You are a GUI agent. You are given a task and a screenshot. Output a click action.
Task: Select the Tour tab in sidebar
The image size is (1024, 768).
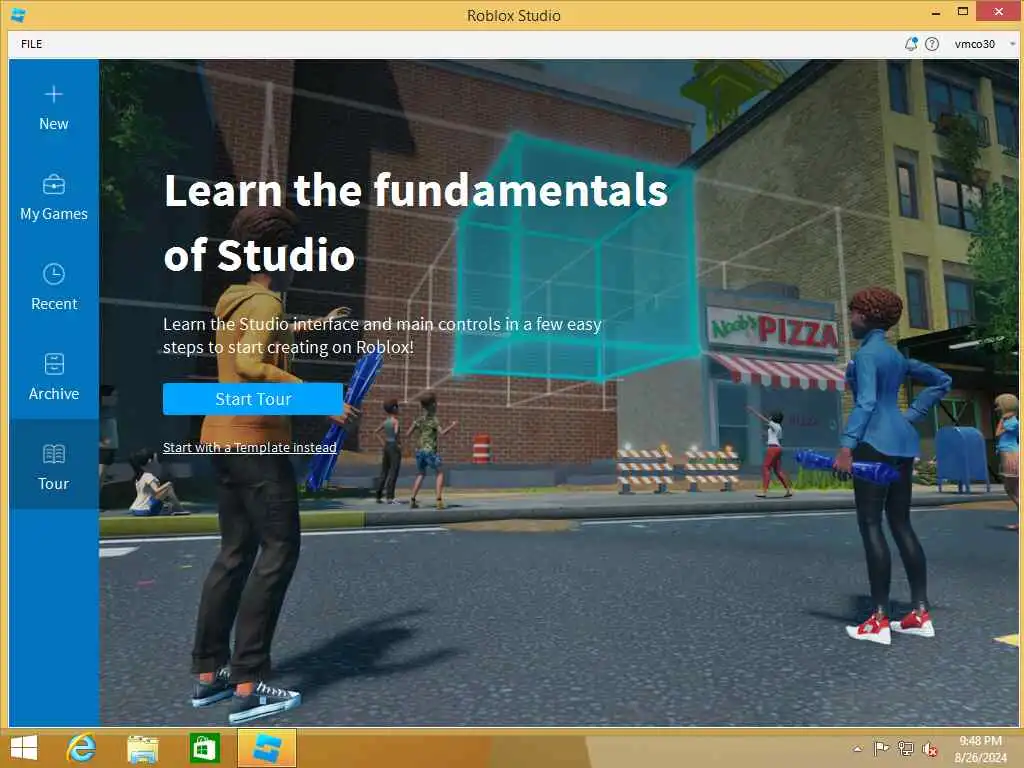(x=54, y=464)
